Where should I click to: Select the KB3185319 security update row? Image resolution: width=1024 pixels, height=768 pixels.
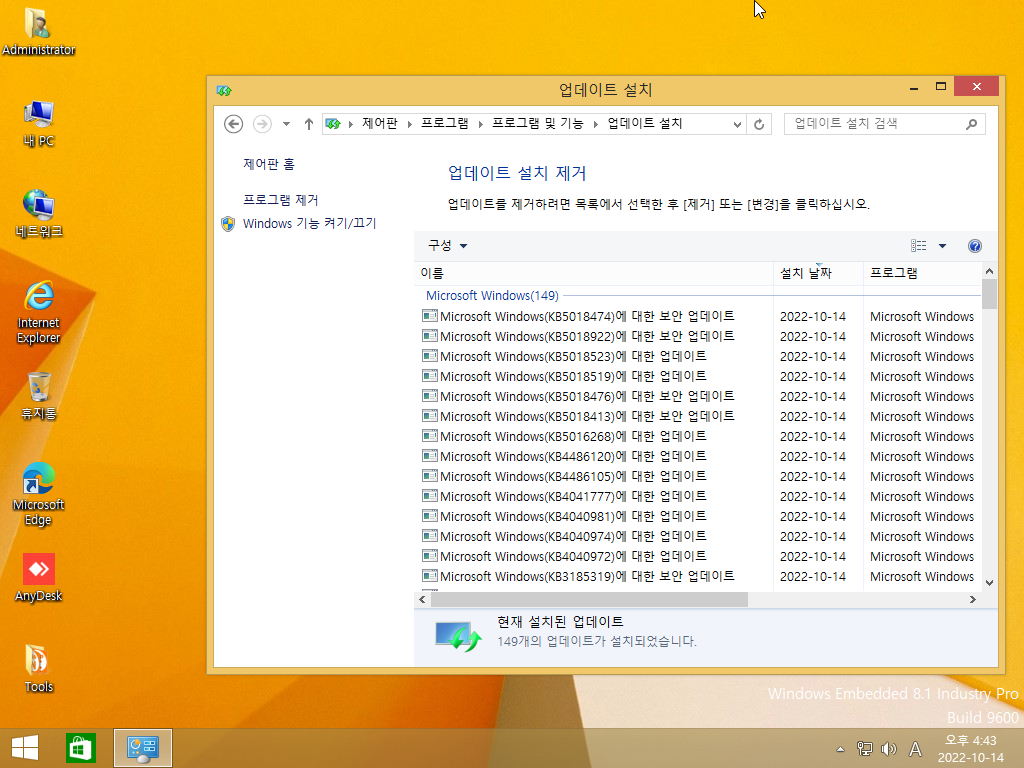click(x=697, y=577)
